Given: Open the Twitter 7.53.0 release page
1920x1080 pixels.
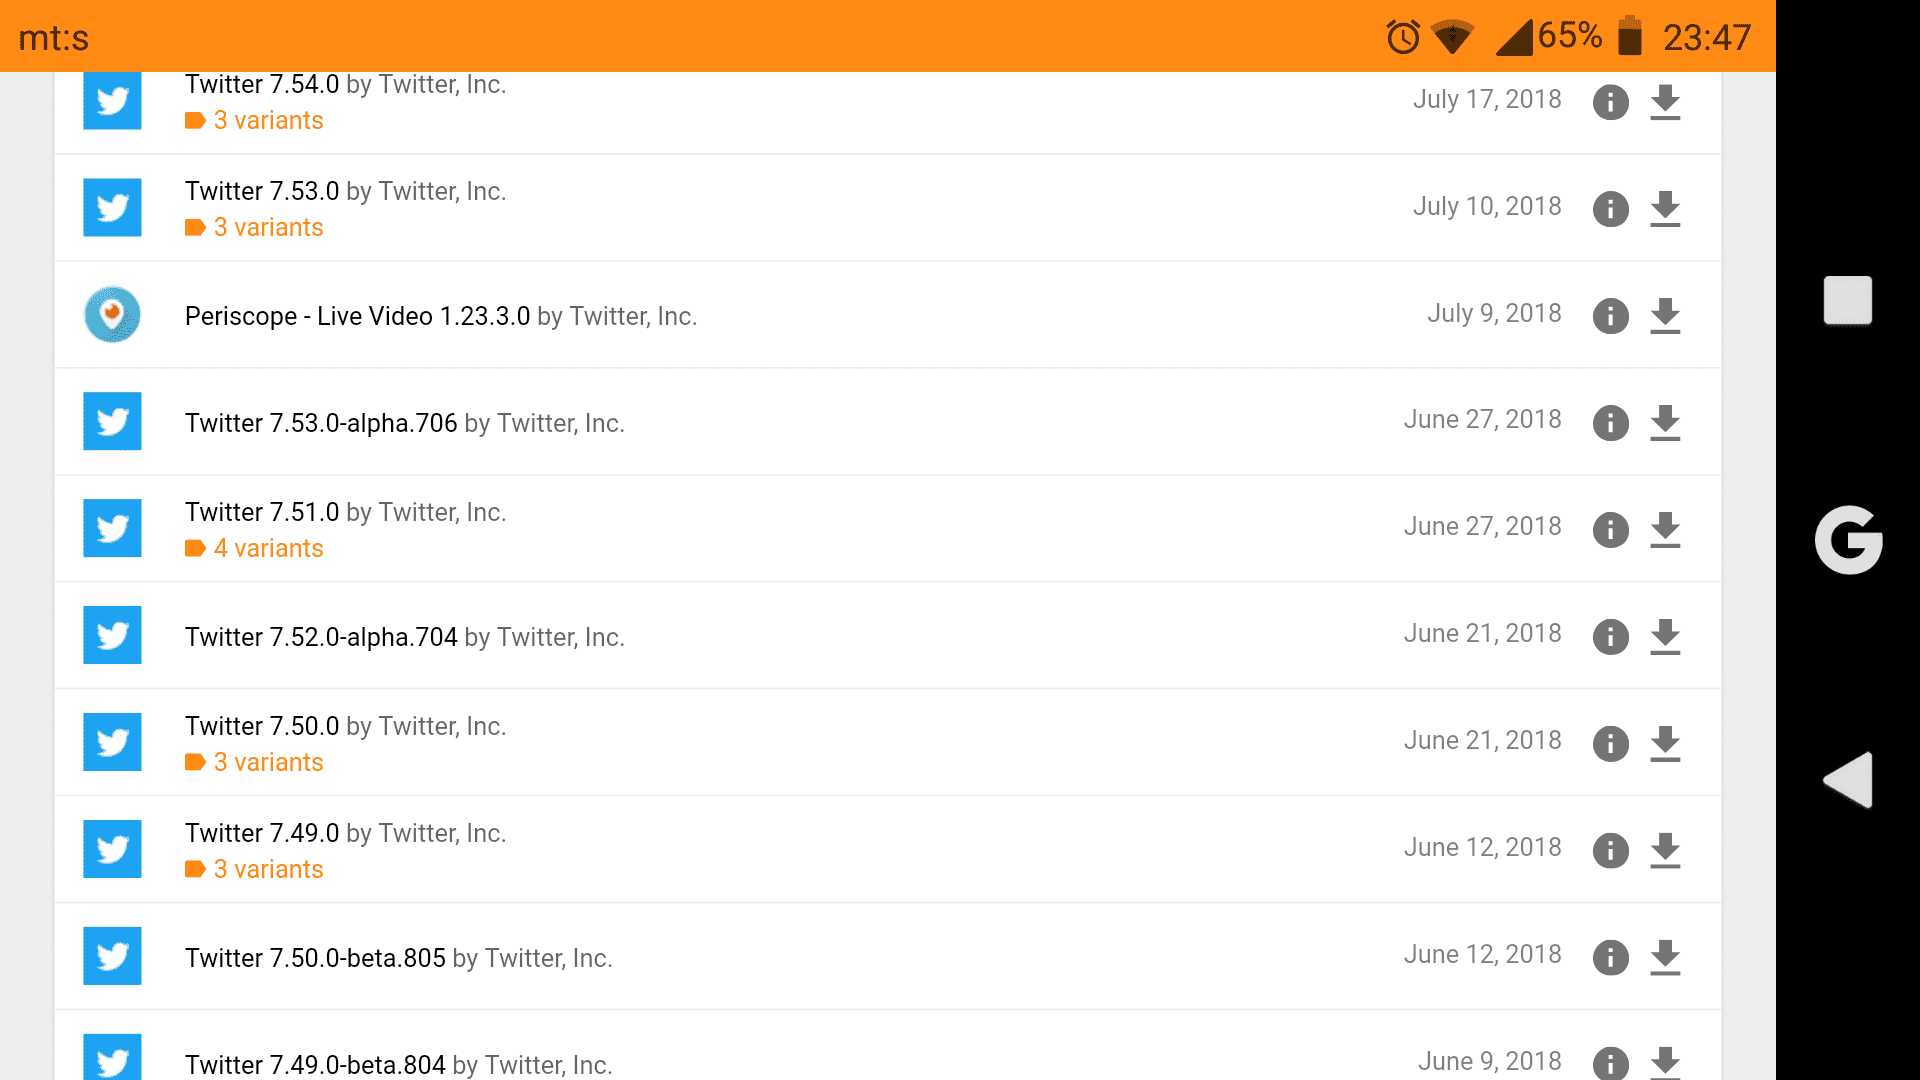Looking at the screenshot, I should pyautogui.click(x=262, y=190).
